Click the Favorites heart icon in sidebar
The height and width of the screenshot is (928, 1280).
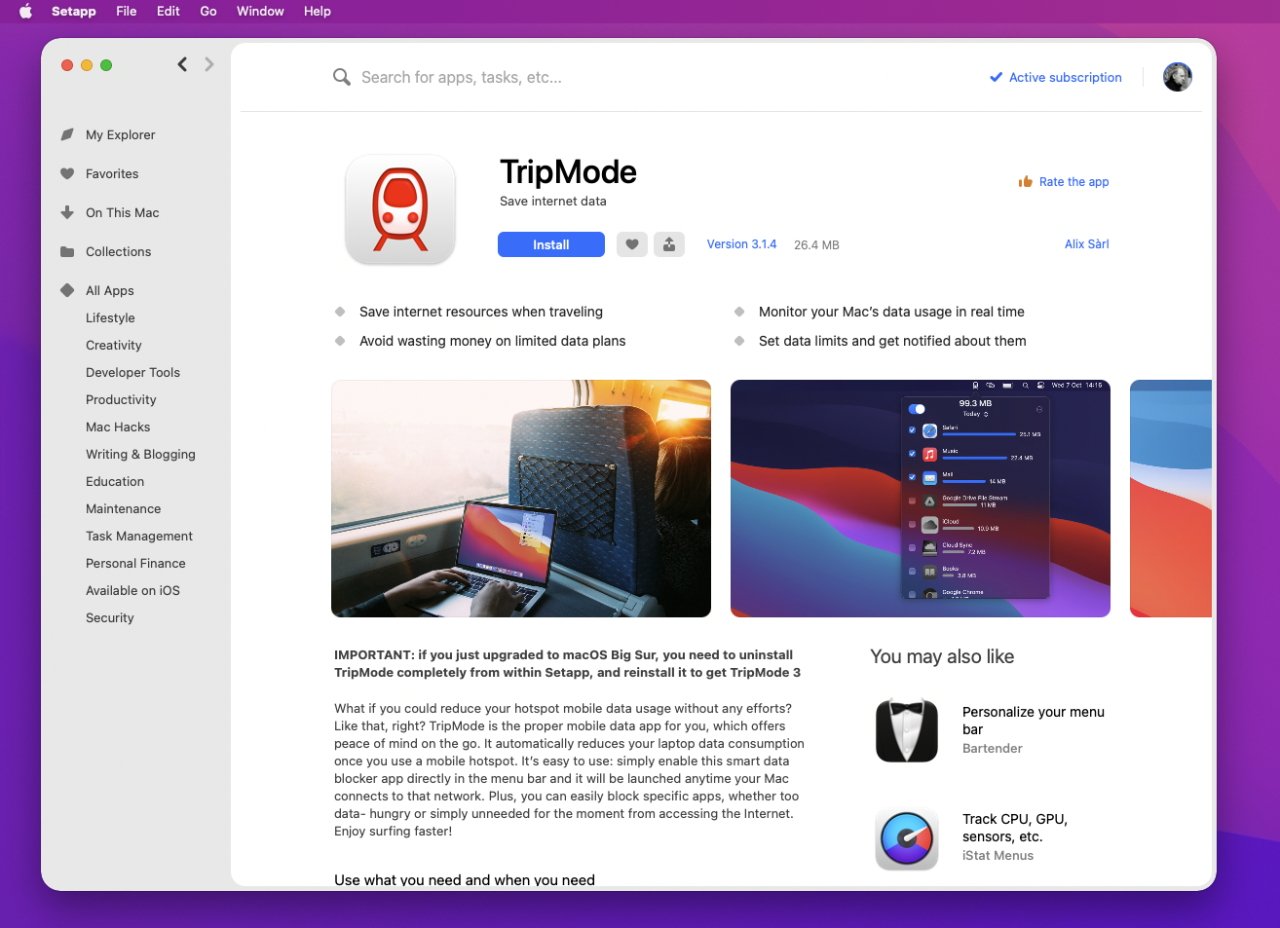coord(67,173)
